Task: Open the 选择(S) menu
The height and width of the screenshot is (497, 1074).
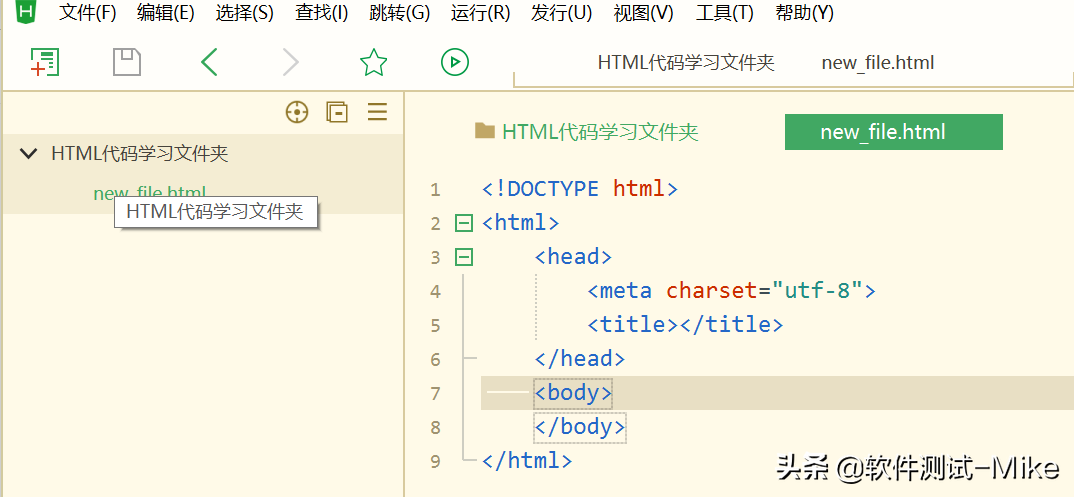Action: tap(245, 12)
